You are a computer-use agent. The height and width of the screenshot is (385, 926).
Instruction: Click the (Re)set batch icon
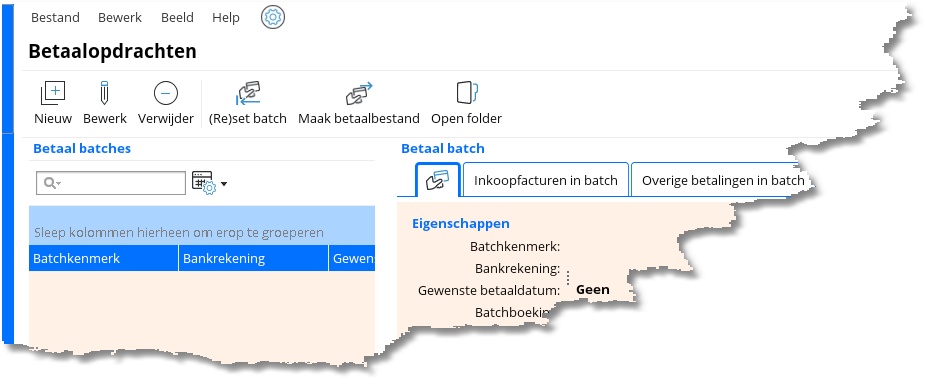(x=248, y=93)
